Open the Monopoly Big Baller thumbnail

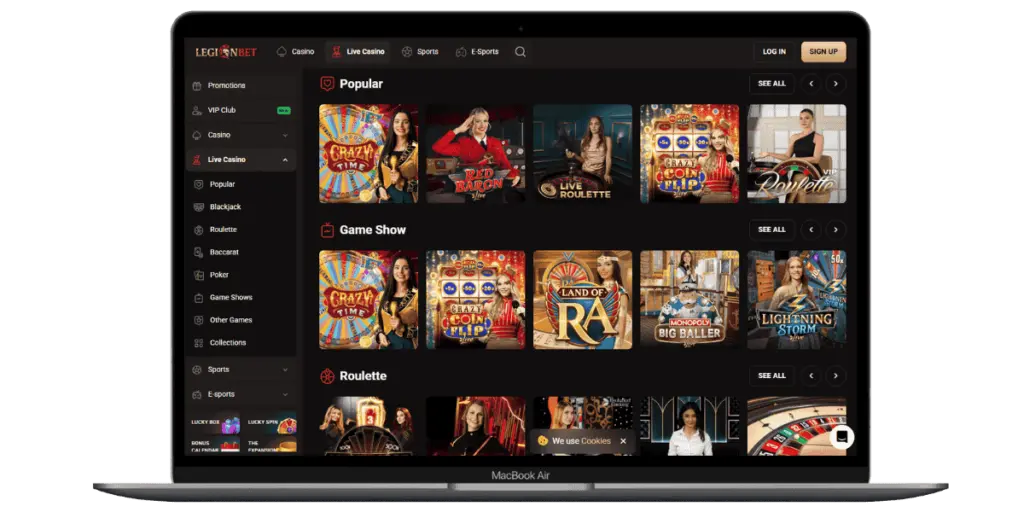pyautogui.click(x=690, y=300)
